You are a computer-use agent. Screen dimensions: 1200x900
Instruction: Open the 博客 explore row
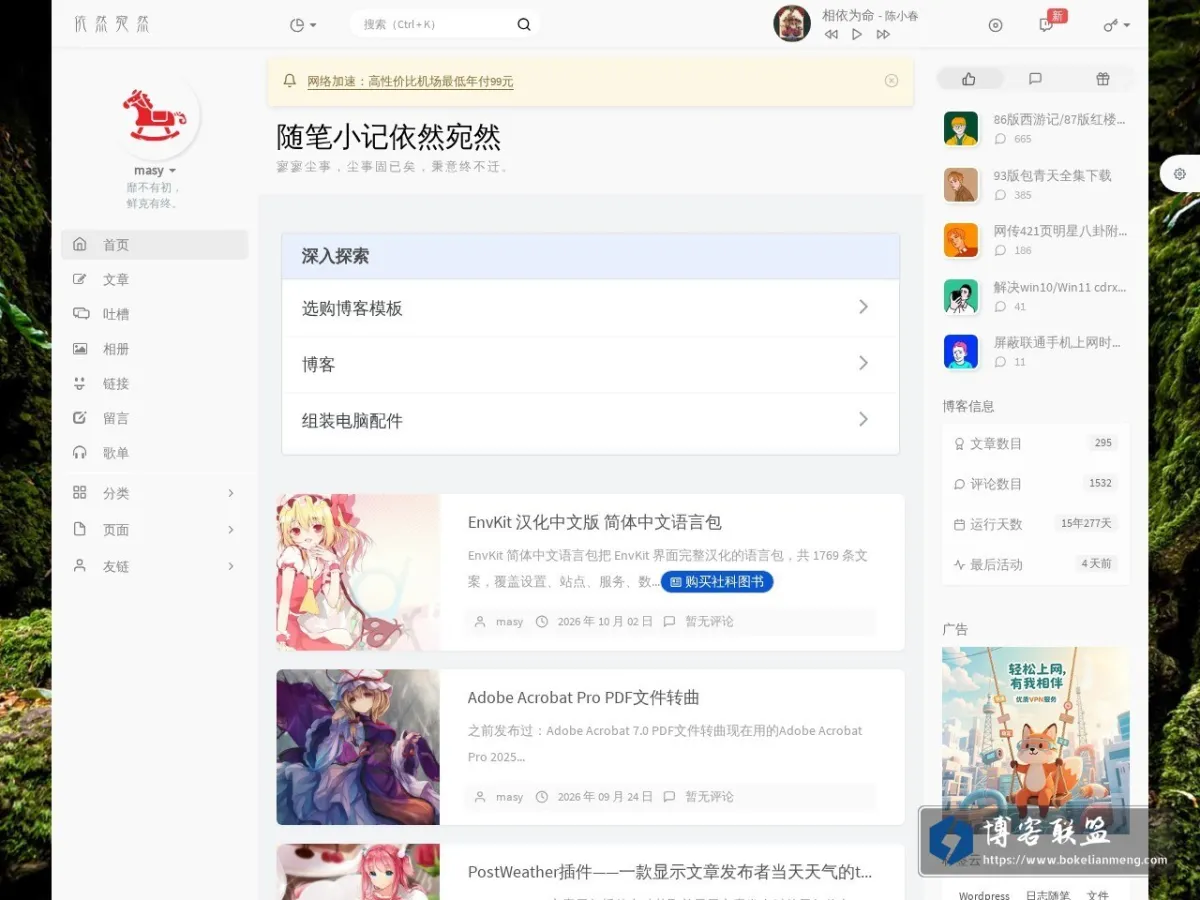[x=590, y=364]
